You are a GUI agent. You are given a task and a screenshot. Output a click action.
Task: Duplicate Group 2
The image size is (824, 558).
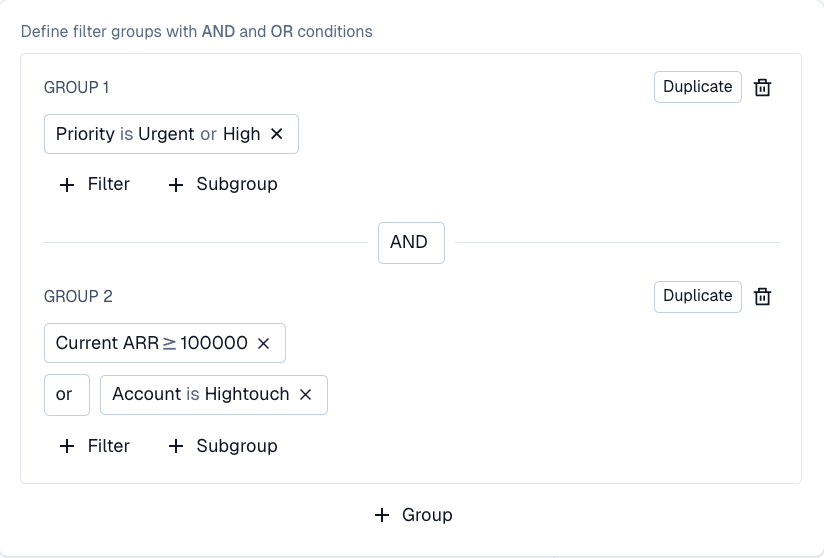697,296
